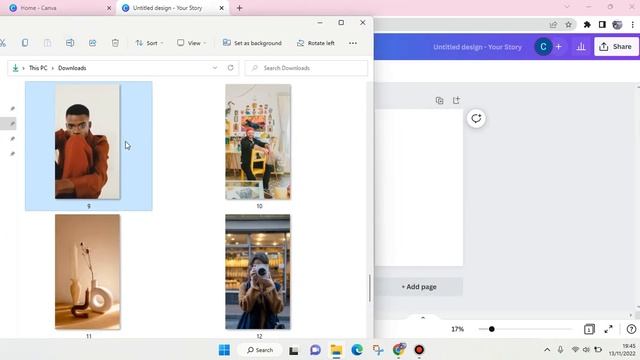Viewport: 640px width, 360px height.
Task: Open the See more ellipsis menu
Action: point(353,43)
